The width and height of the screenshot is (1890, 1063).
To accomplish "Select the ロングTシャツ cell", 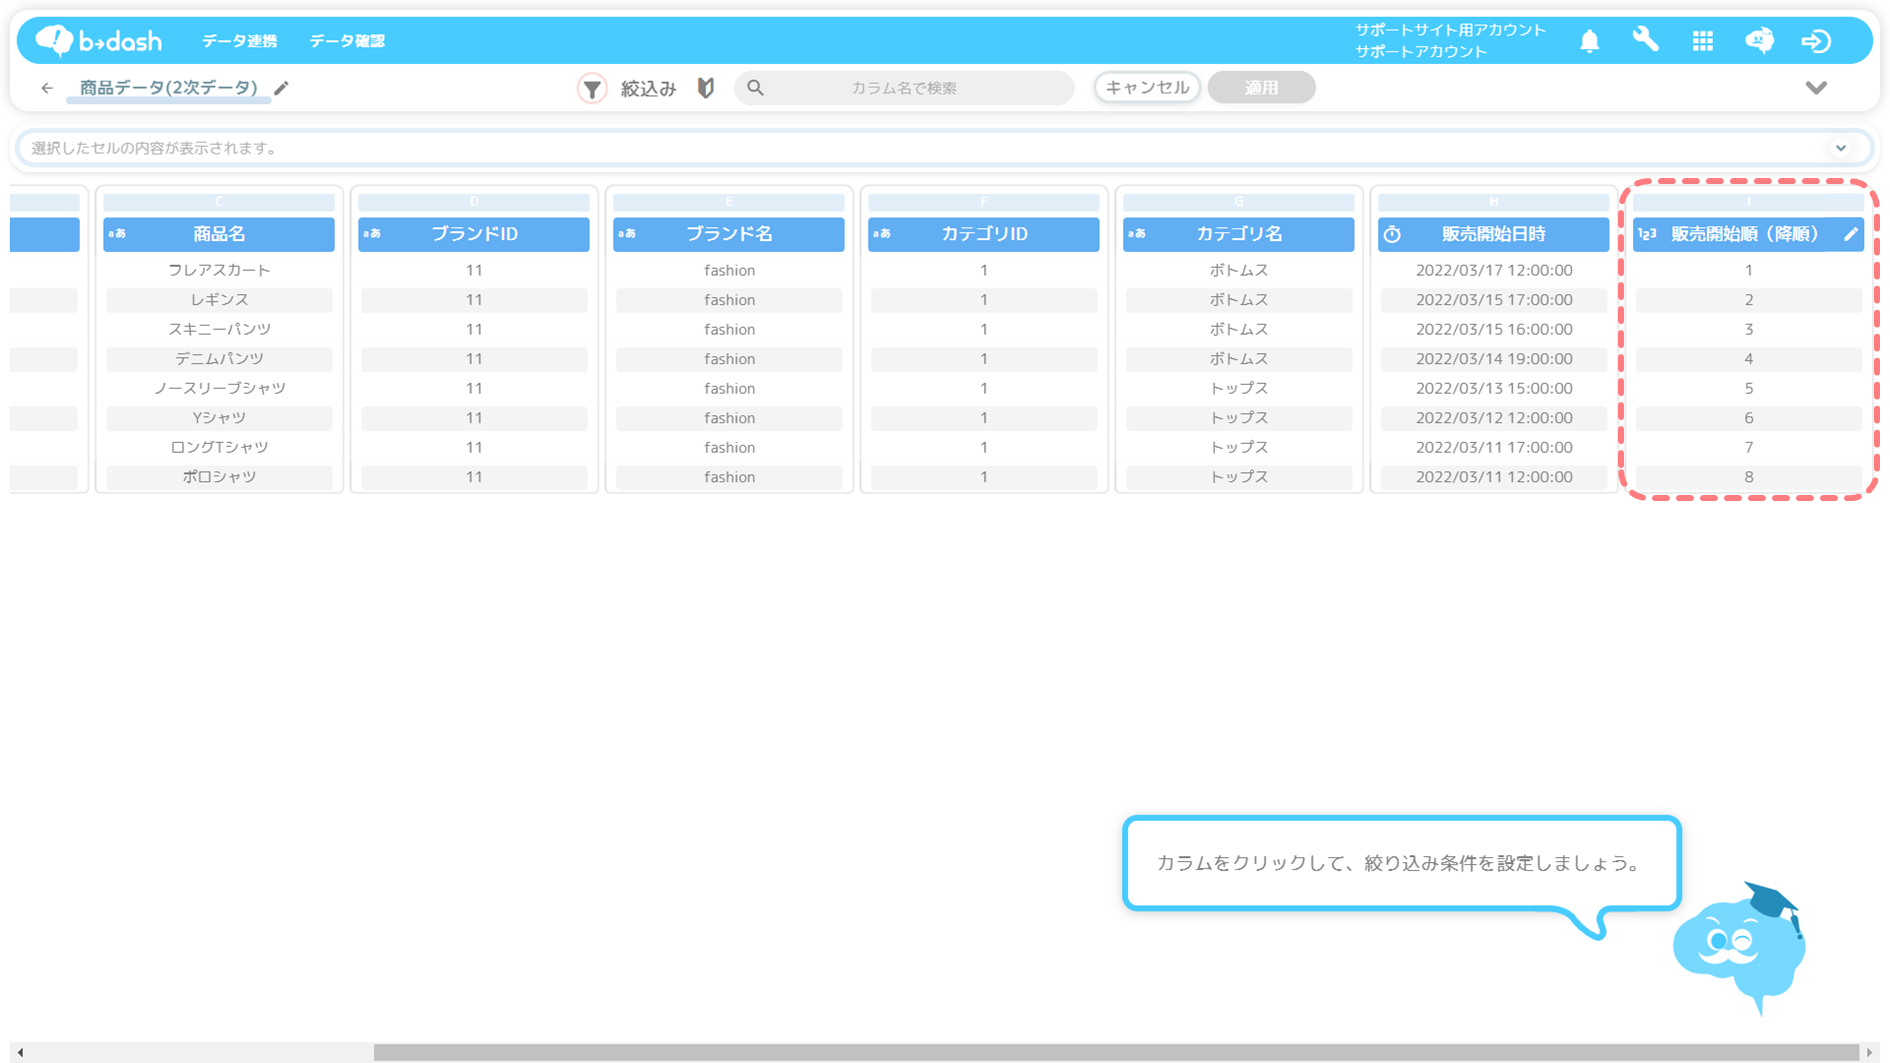I will tap(219, 447).
